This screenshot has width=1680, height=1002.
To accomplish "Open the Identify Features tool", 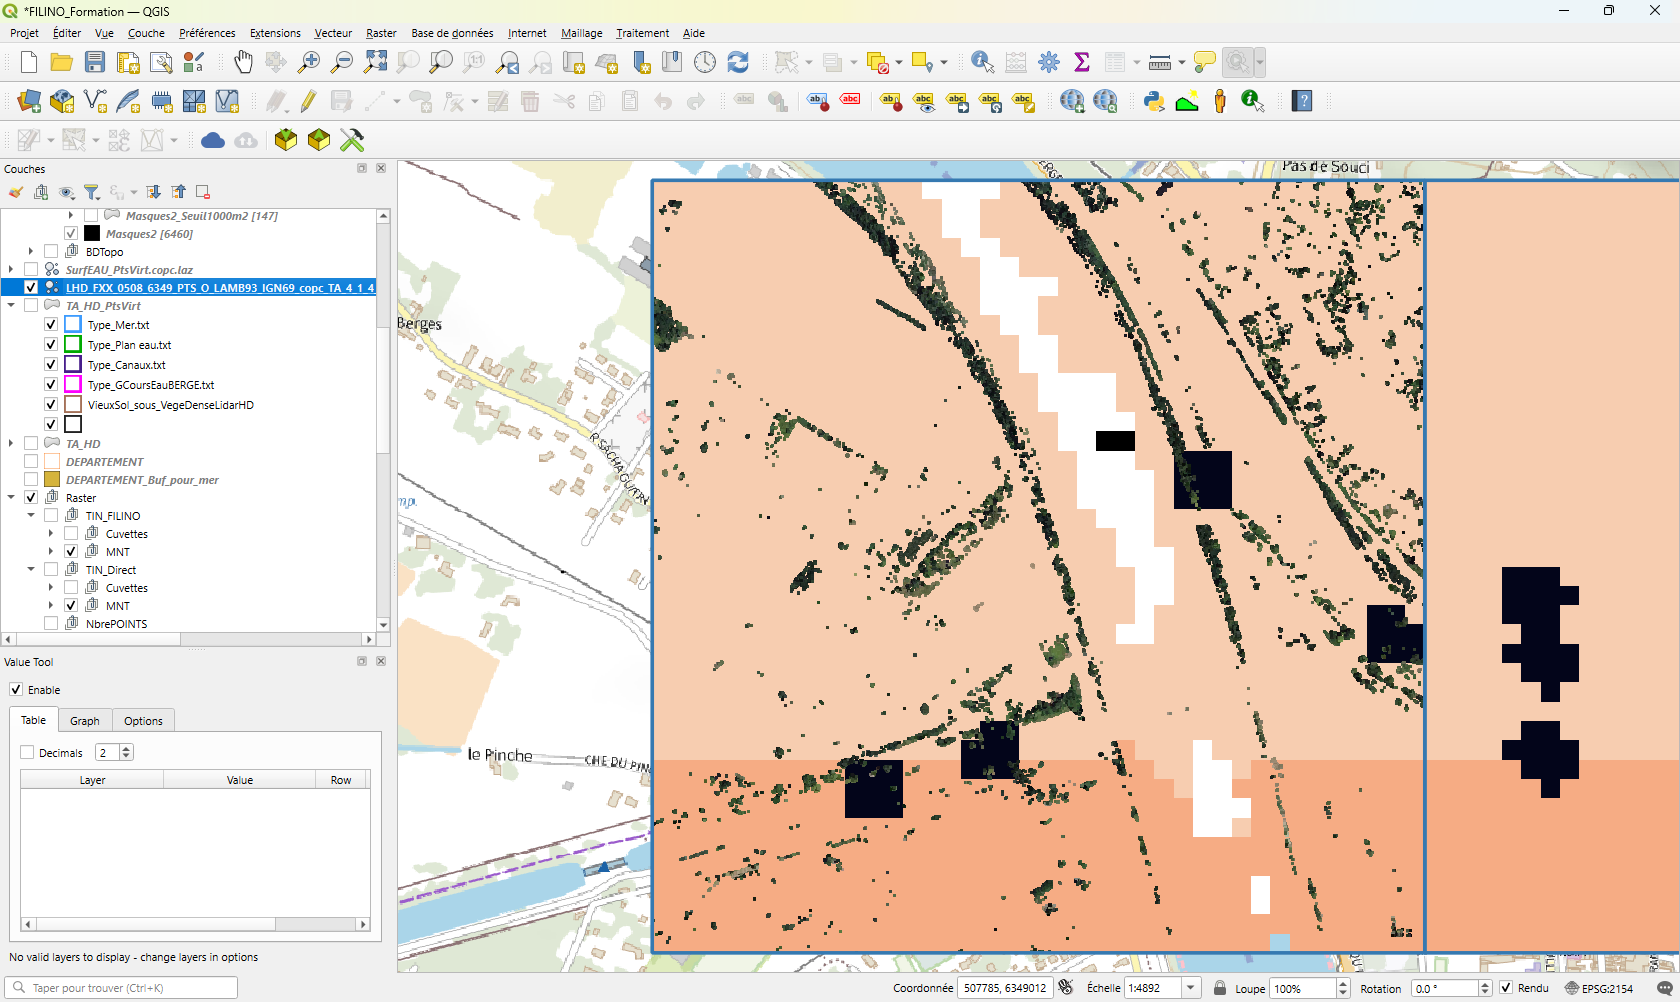I will tap(982, 62).
